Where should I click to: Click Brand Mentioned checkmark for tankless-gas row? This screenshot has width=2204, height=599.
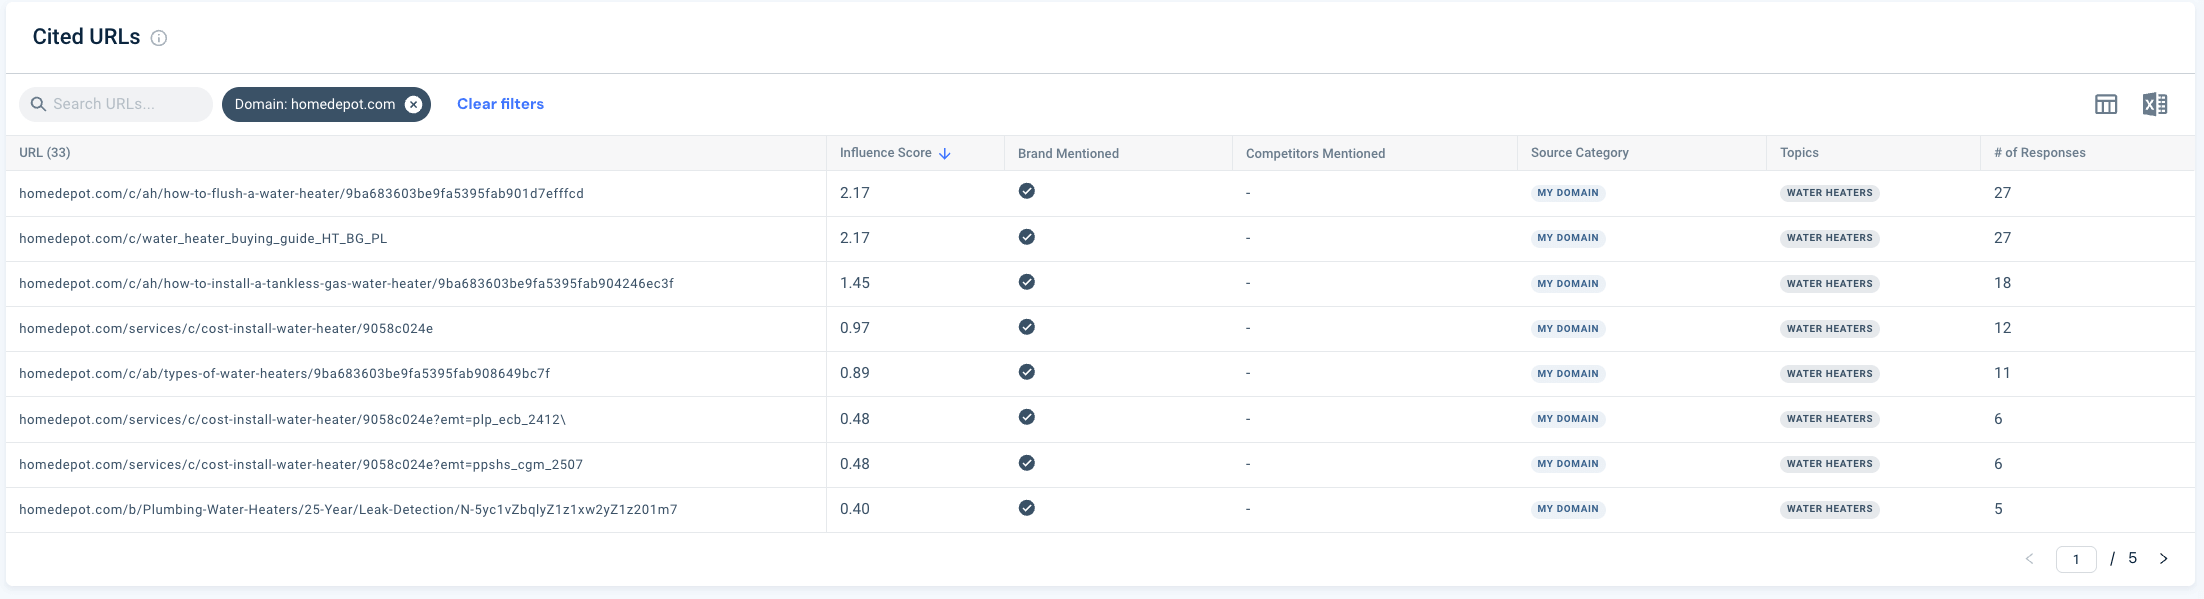pyautogui.click(x=1027, y=282)
